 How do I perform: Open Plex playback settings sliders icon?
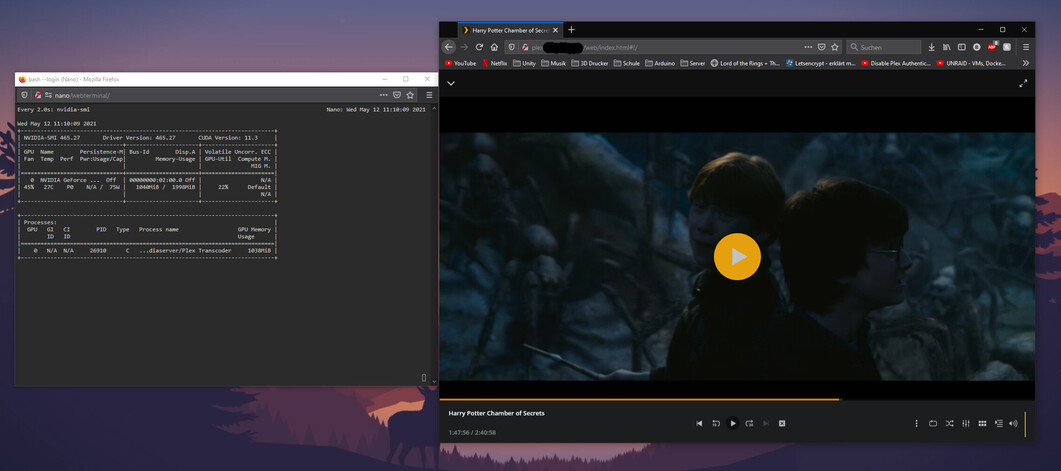point(966,424)
